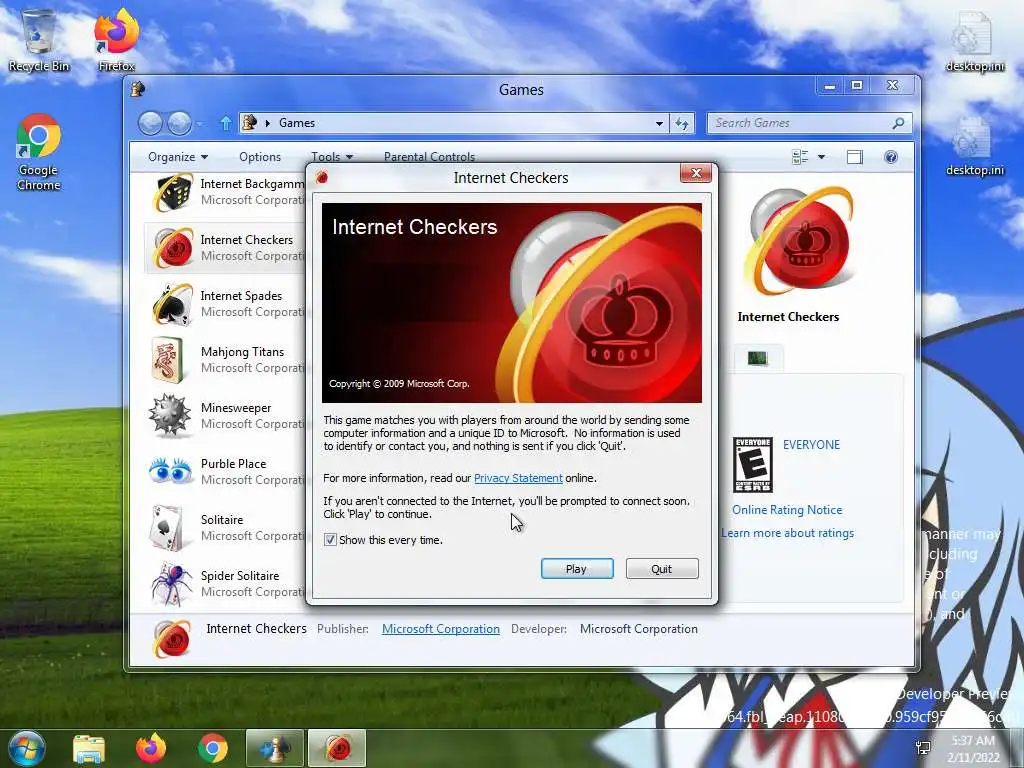The height and width of the screenshot is (768, 1024).
Task: Click the search magnifier icon
Action: (899, 123)
